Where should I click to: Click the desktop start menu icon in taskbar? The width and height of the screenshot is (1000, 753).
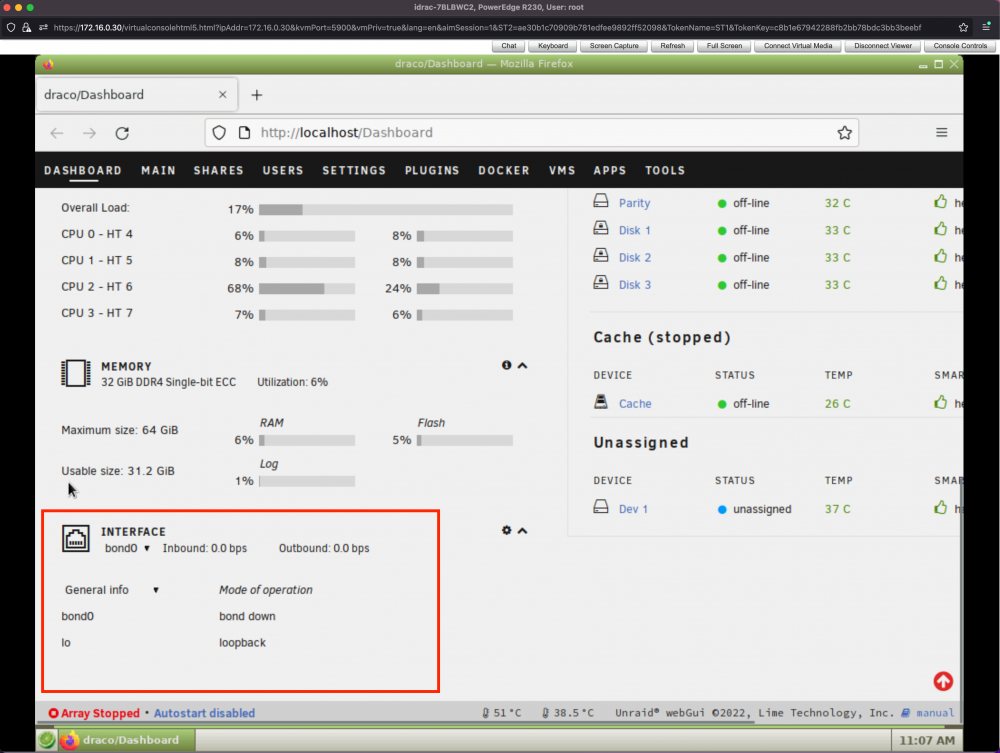point(46,740)
